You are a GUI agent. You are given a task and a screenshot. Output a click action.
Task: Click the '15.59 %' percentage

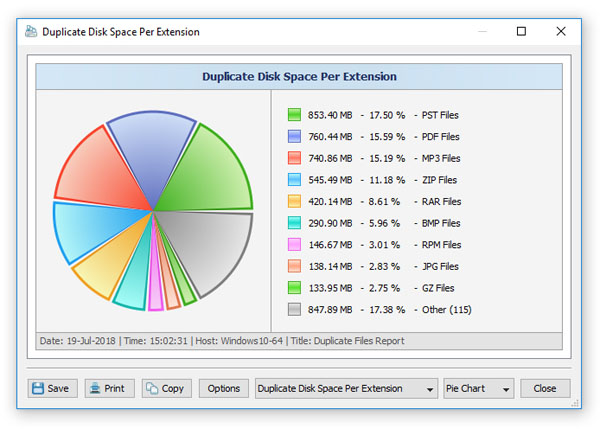click(x=387, y=137)
